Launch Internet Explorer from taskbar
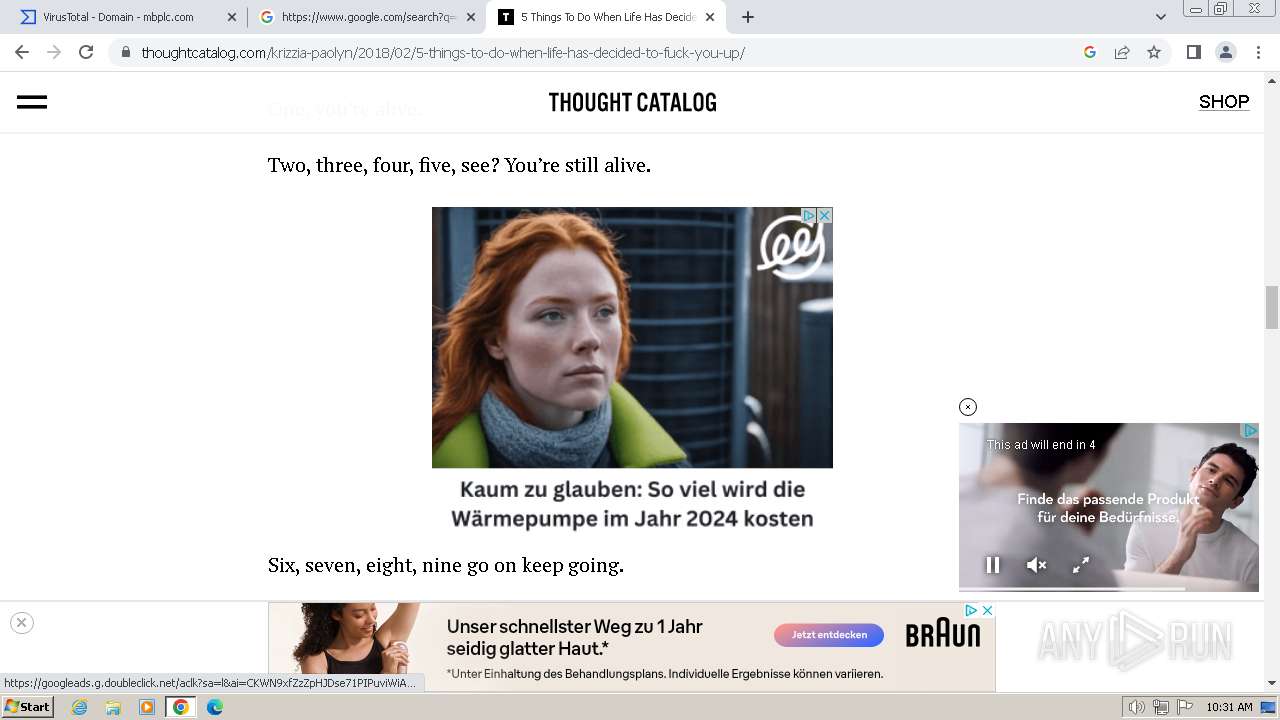 (79, 707)
